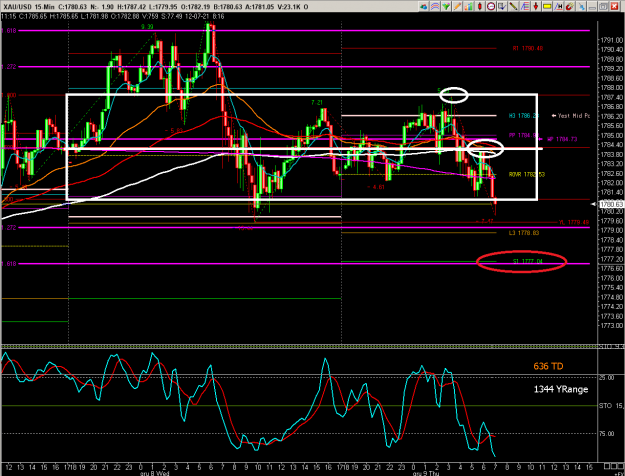Select the horizontal line H tool
The width and height of the screenshot is (625, 476).
(x=558, y=6)
